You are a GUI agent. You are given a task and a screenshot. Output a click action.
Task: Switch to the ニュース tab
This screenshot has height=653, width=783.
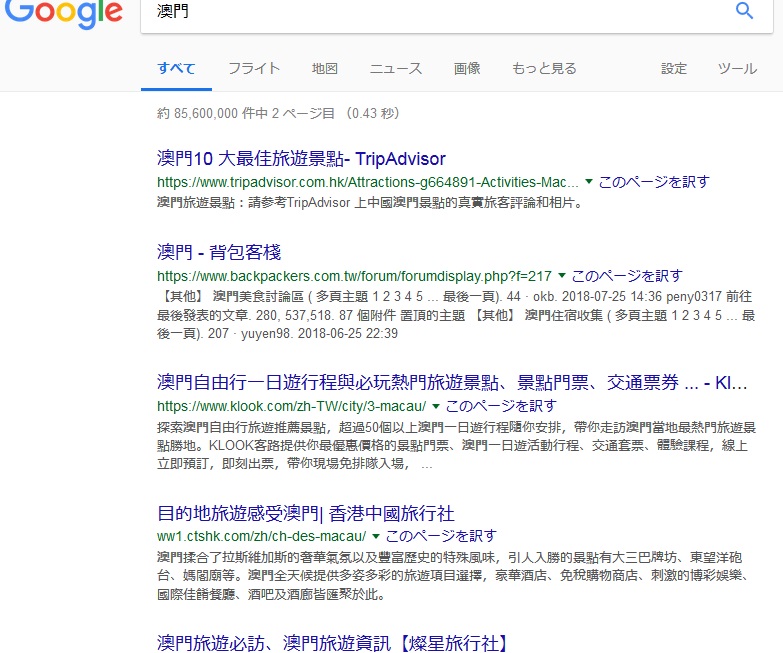(396, 69)
